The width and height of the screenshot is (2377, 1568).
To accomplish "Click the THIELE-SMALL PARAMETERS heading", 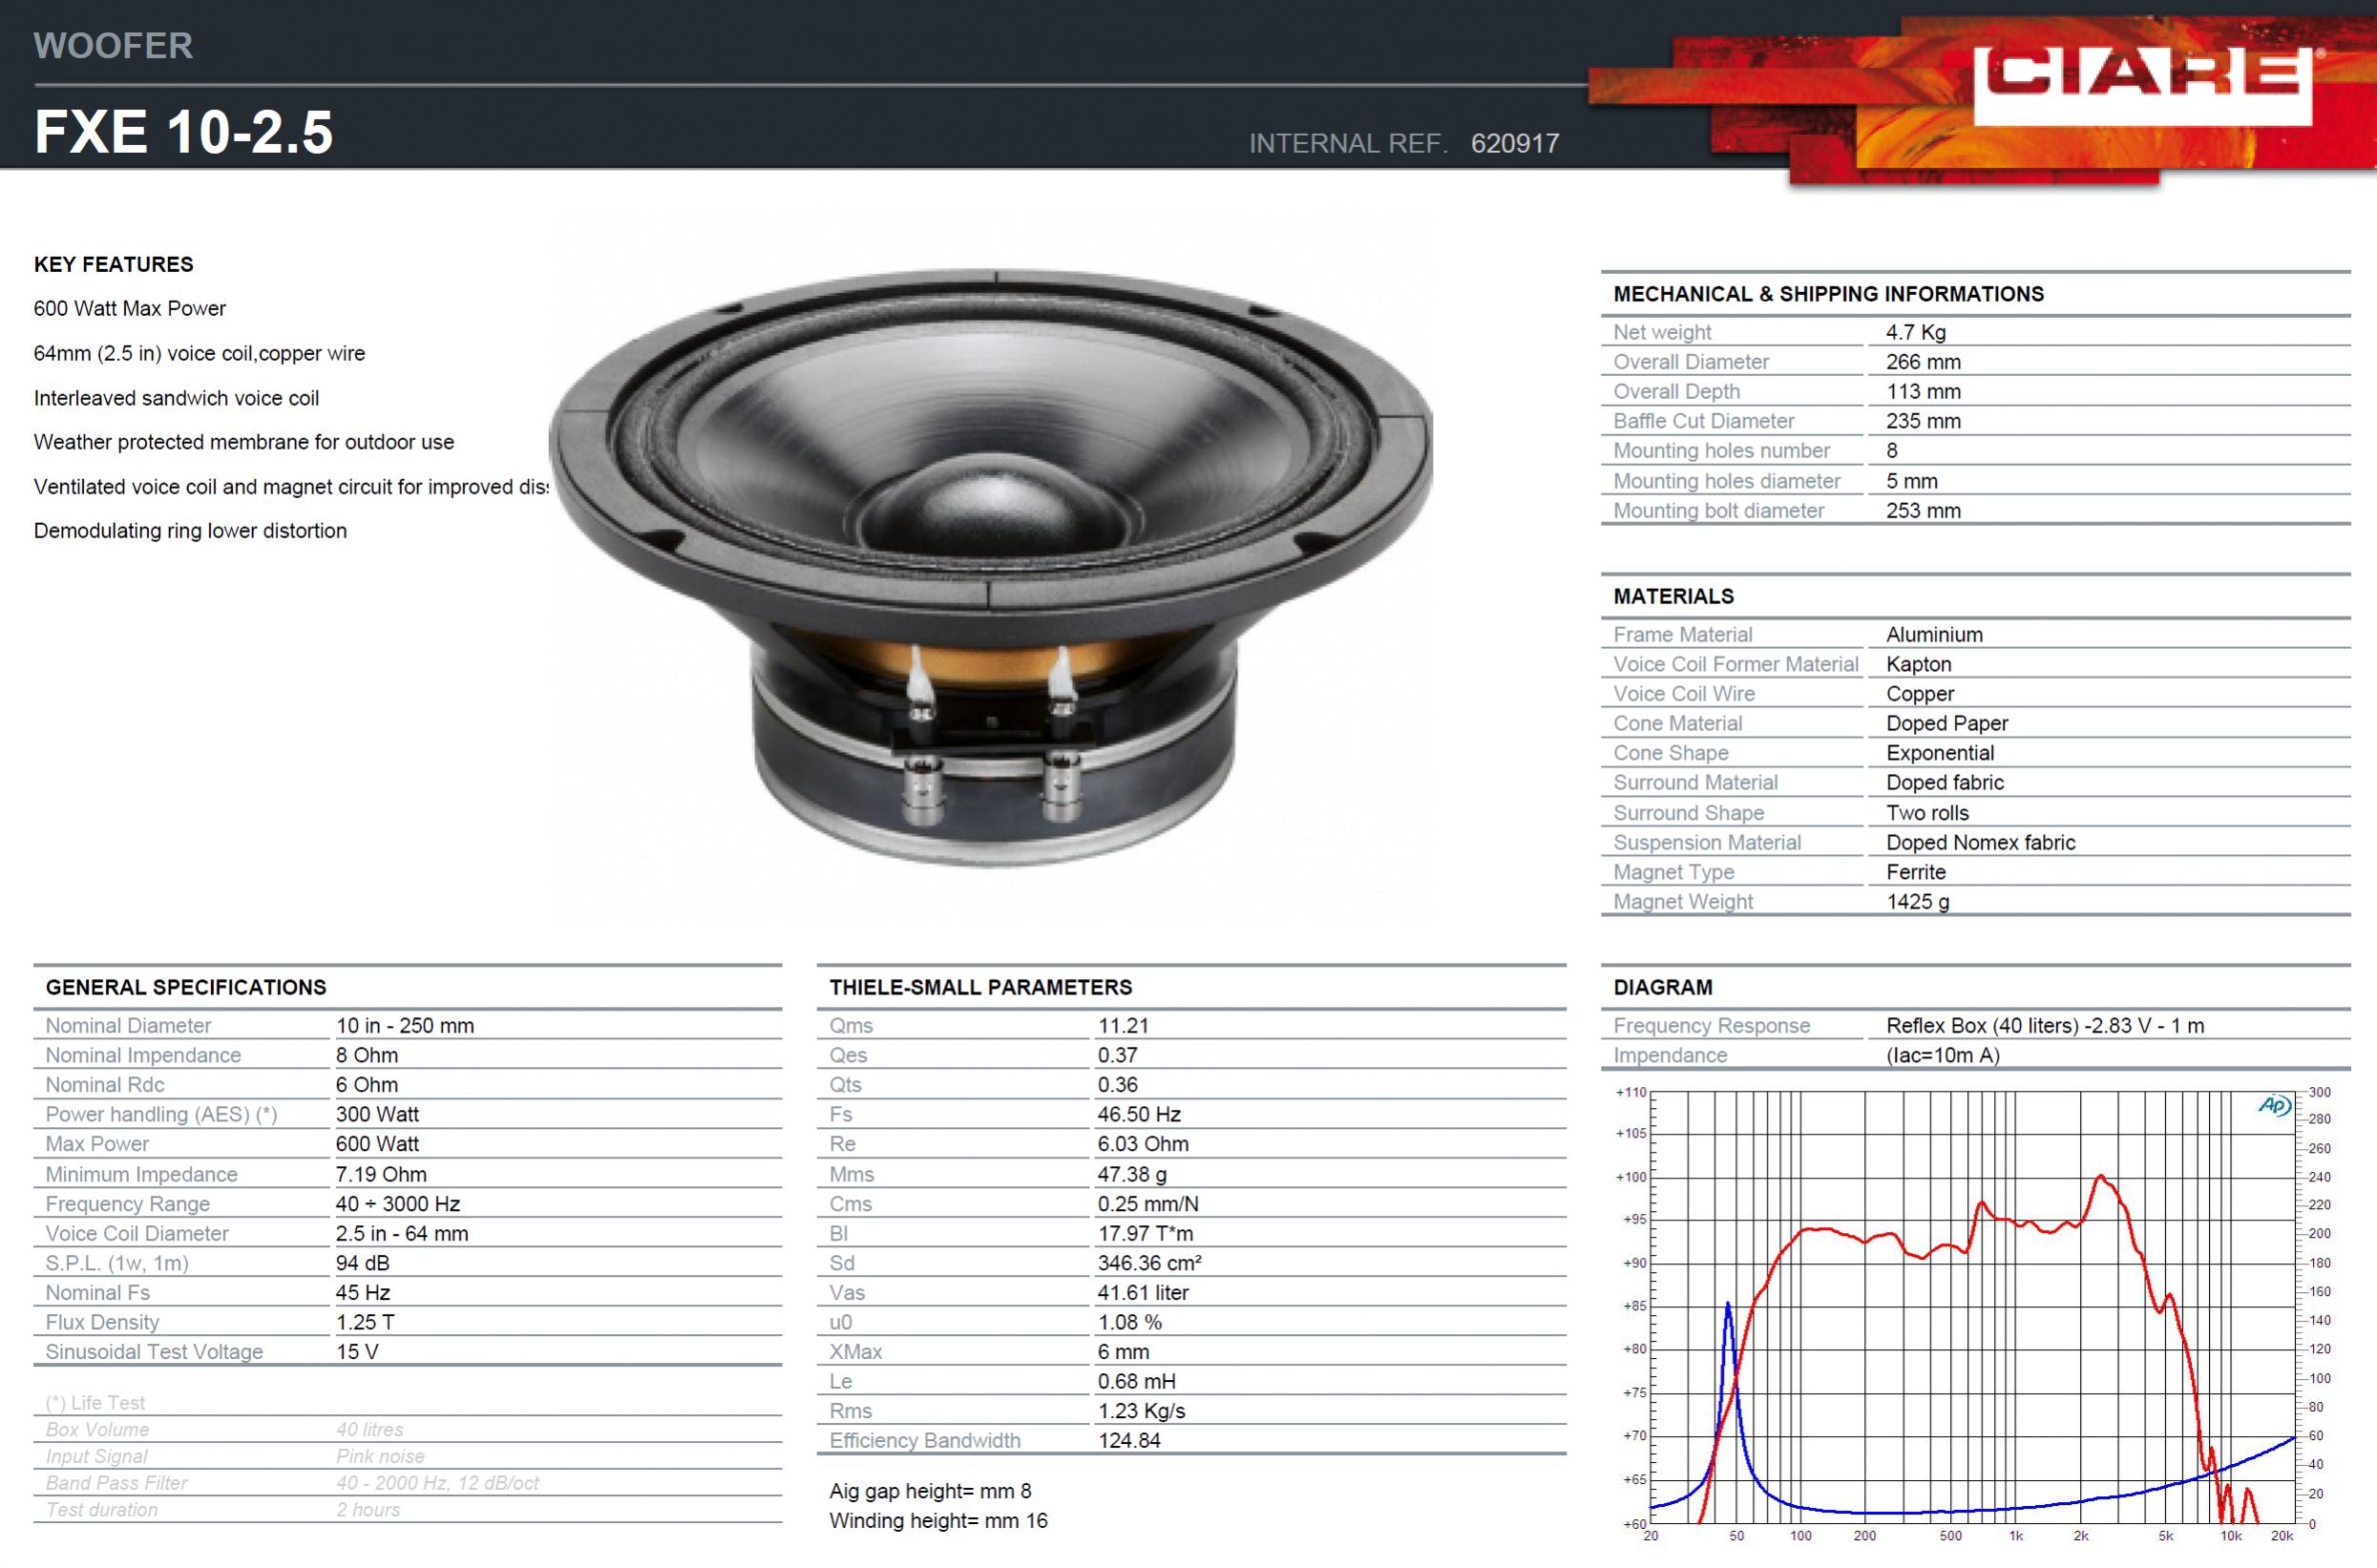I will click(980, 987).
